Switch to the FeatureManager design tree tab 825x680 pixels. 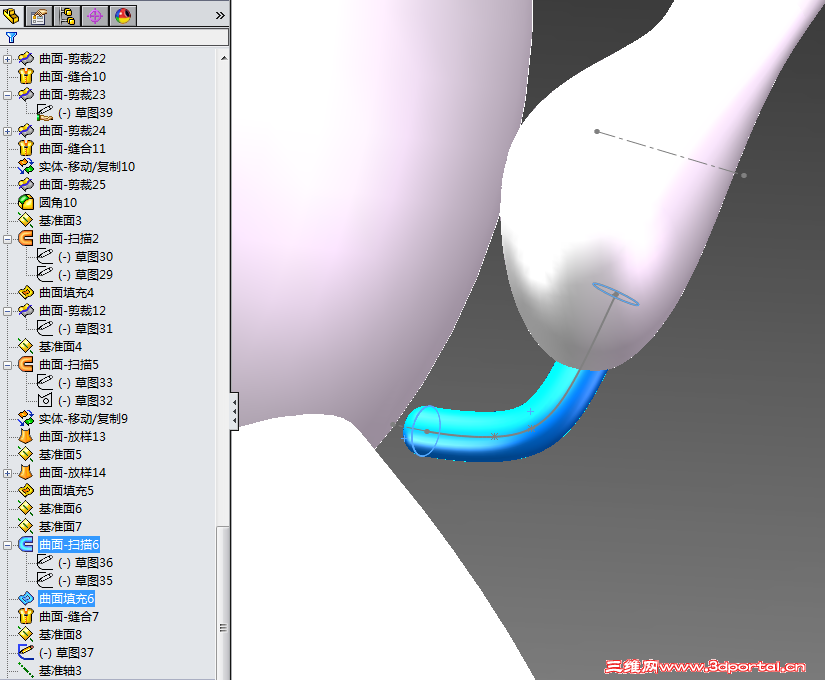click(12, 15)
